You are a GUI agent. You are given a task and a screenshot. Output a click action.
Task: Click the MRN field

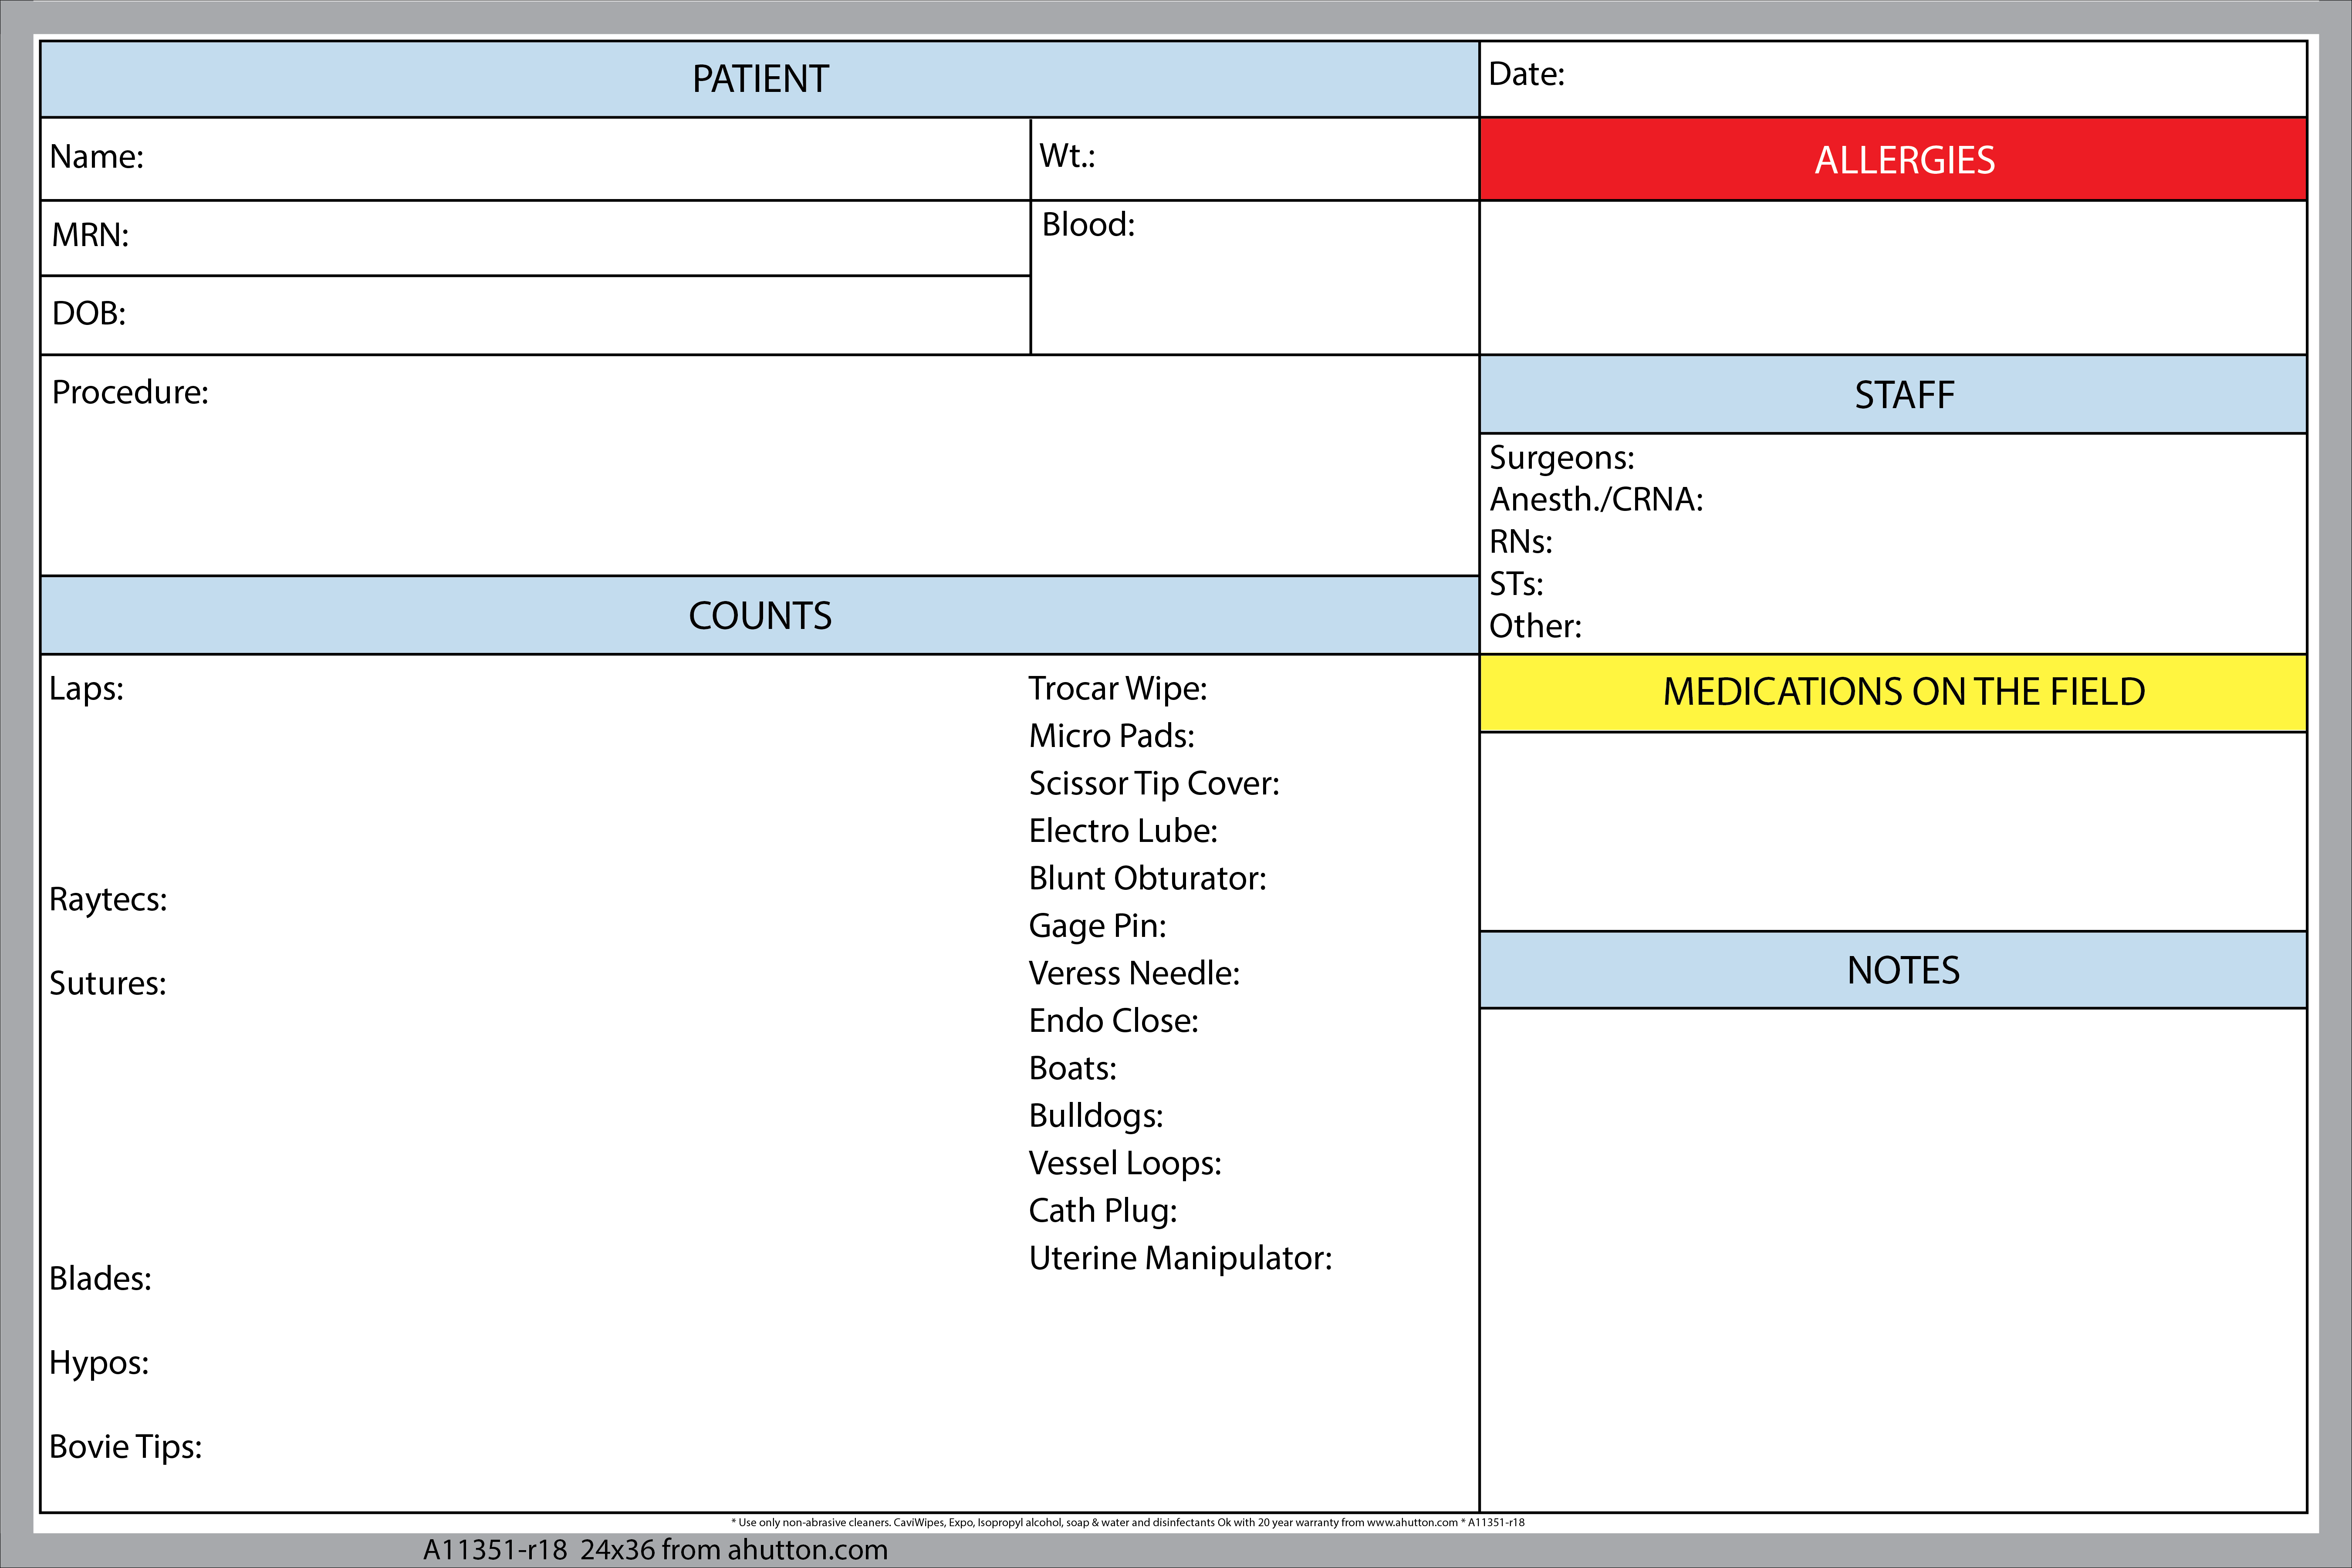(535, 238)
